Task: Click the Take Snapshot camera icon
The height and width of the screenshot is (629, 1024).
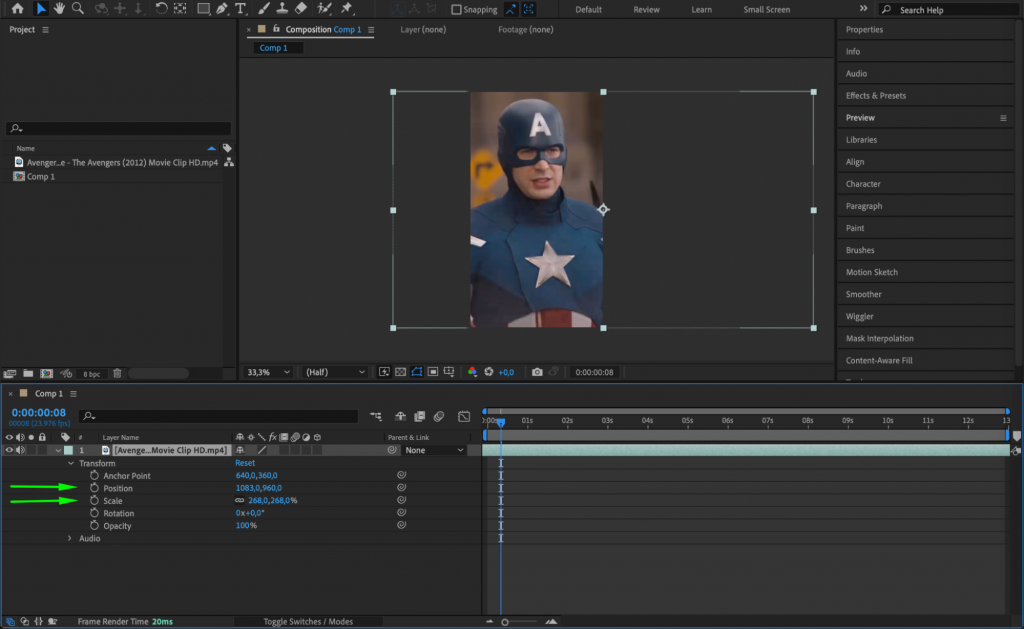Action: pyautogui.click(x=537, y=372)
